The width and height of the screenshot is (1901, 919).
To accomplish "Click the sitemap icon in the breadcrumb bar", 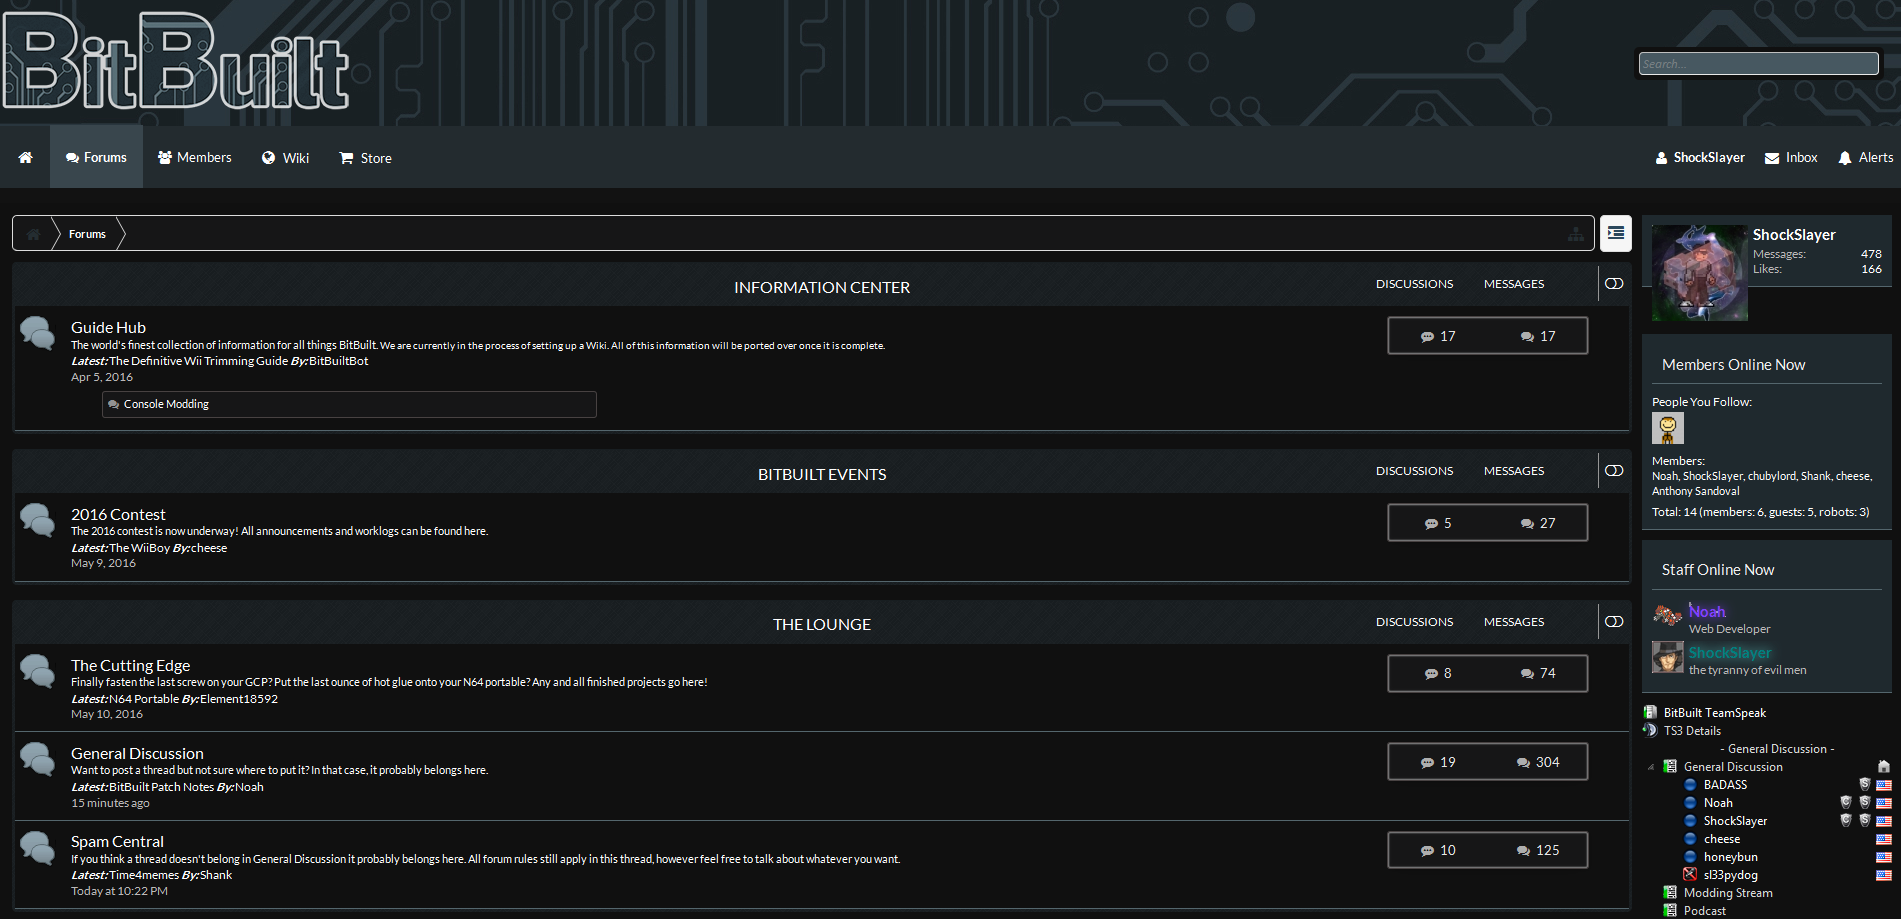I will coord(1575,234).
